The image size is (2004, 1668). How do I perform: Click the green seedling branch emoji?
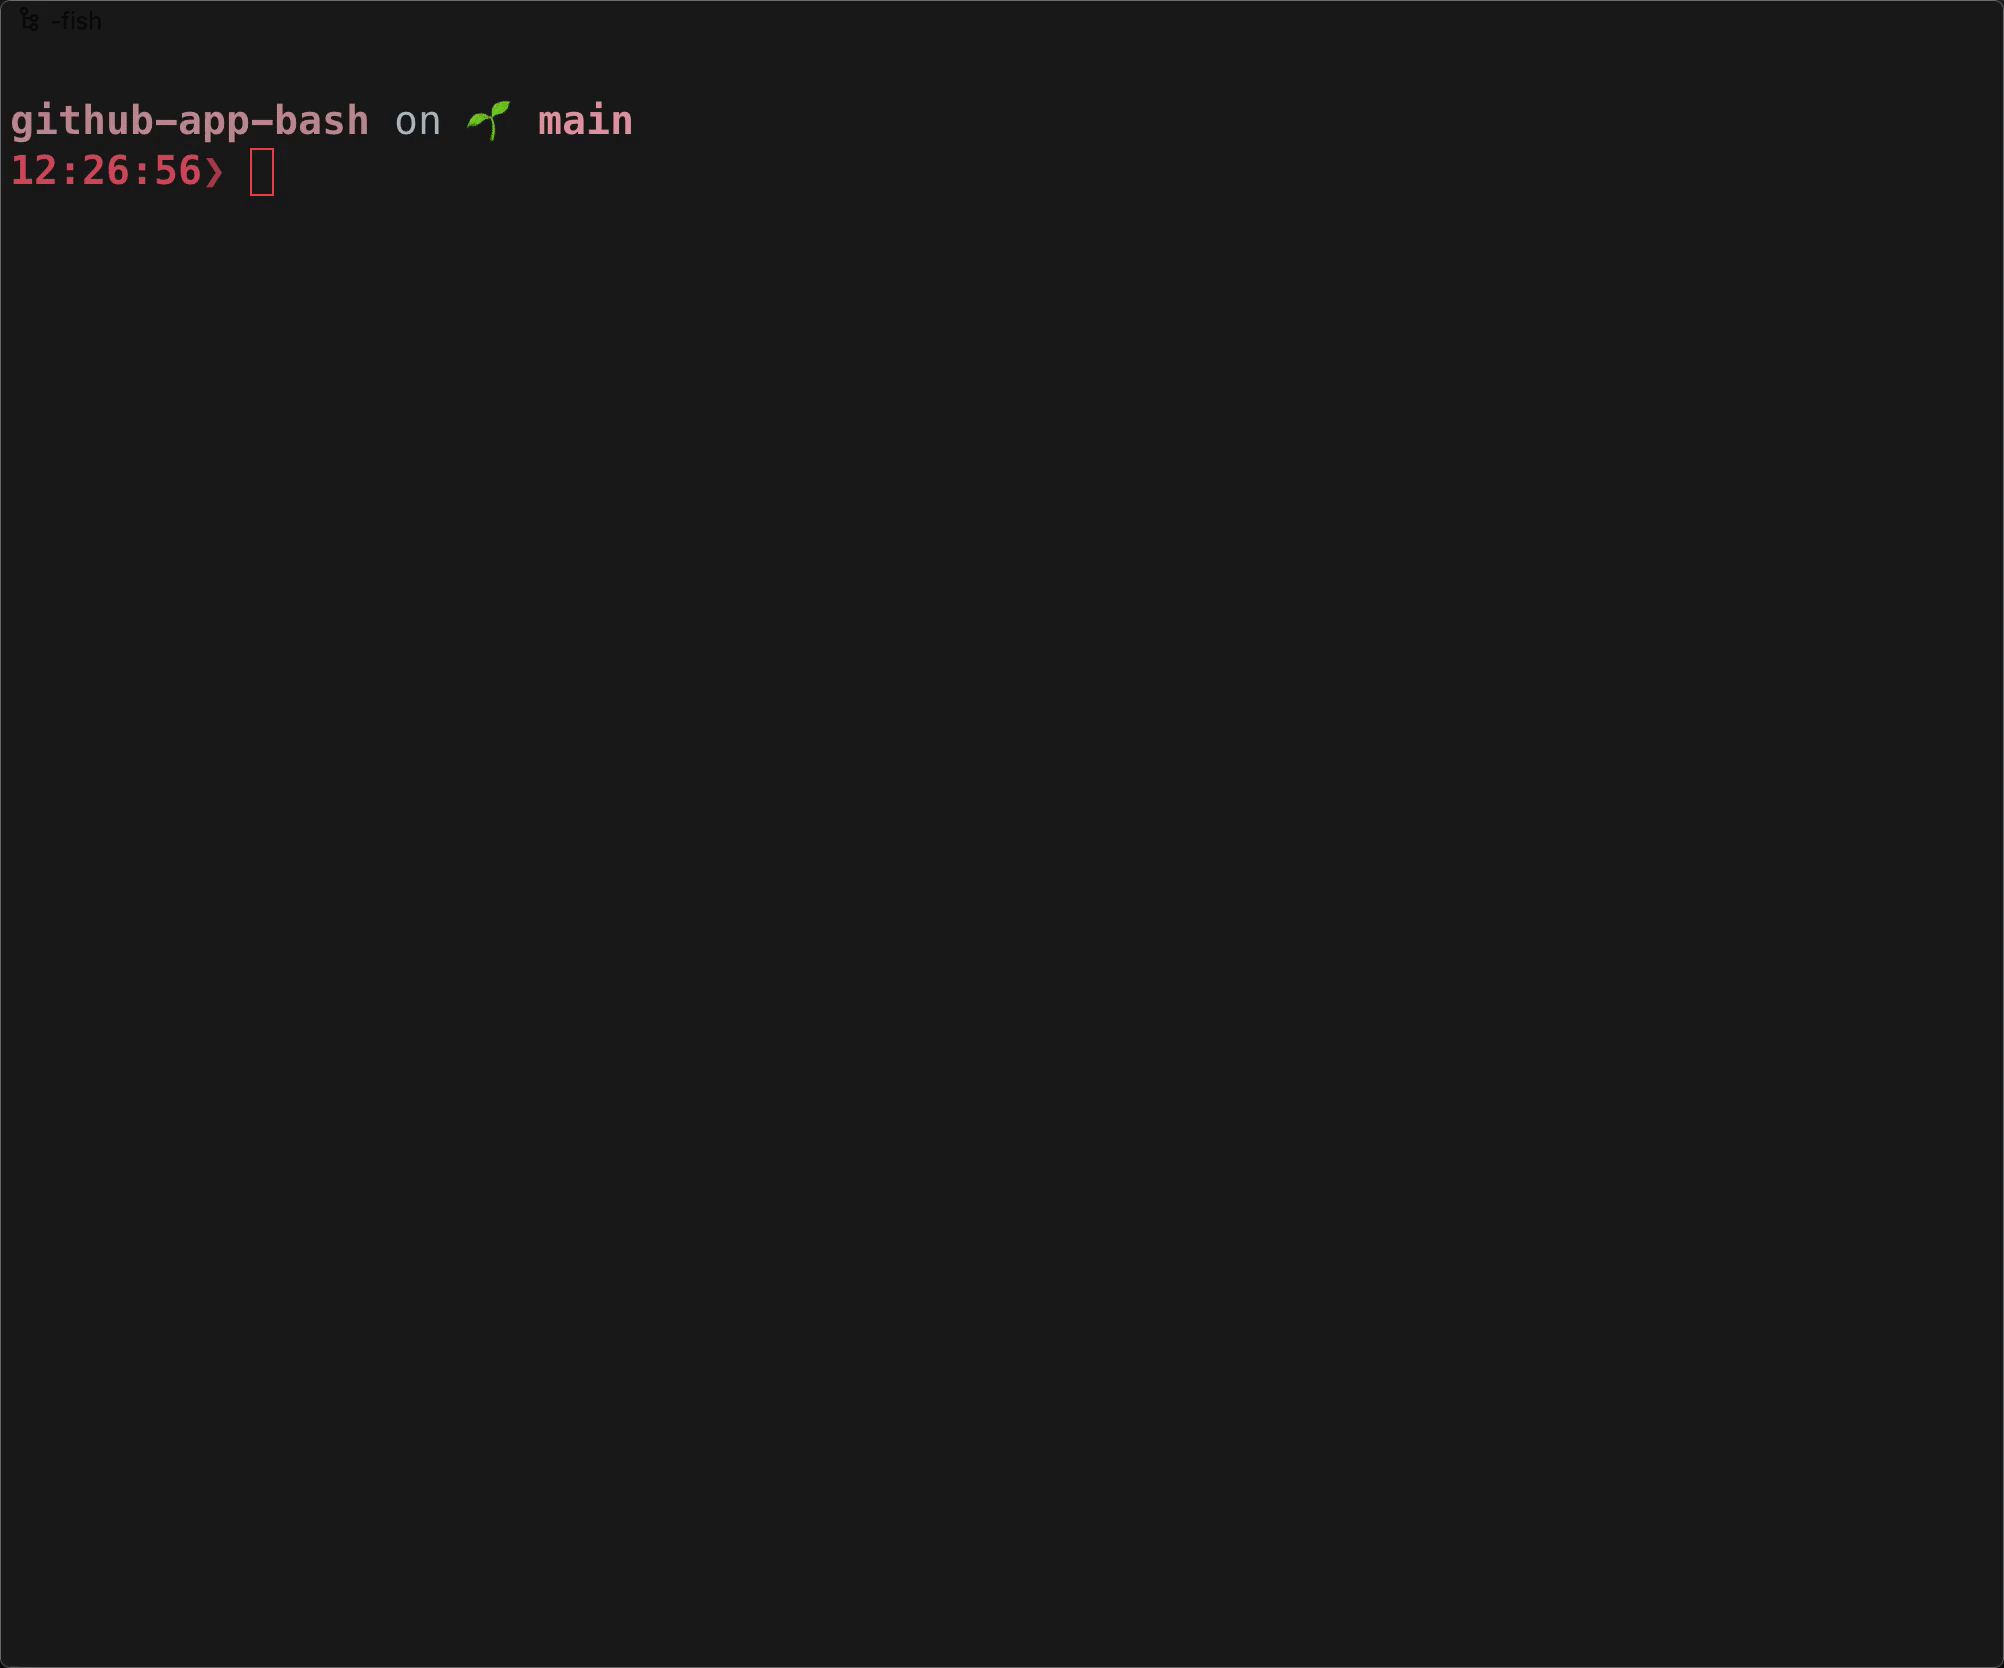coord(489,121)
